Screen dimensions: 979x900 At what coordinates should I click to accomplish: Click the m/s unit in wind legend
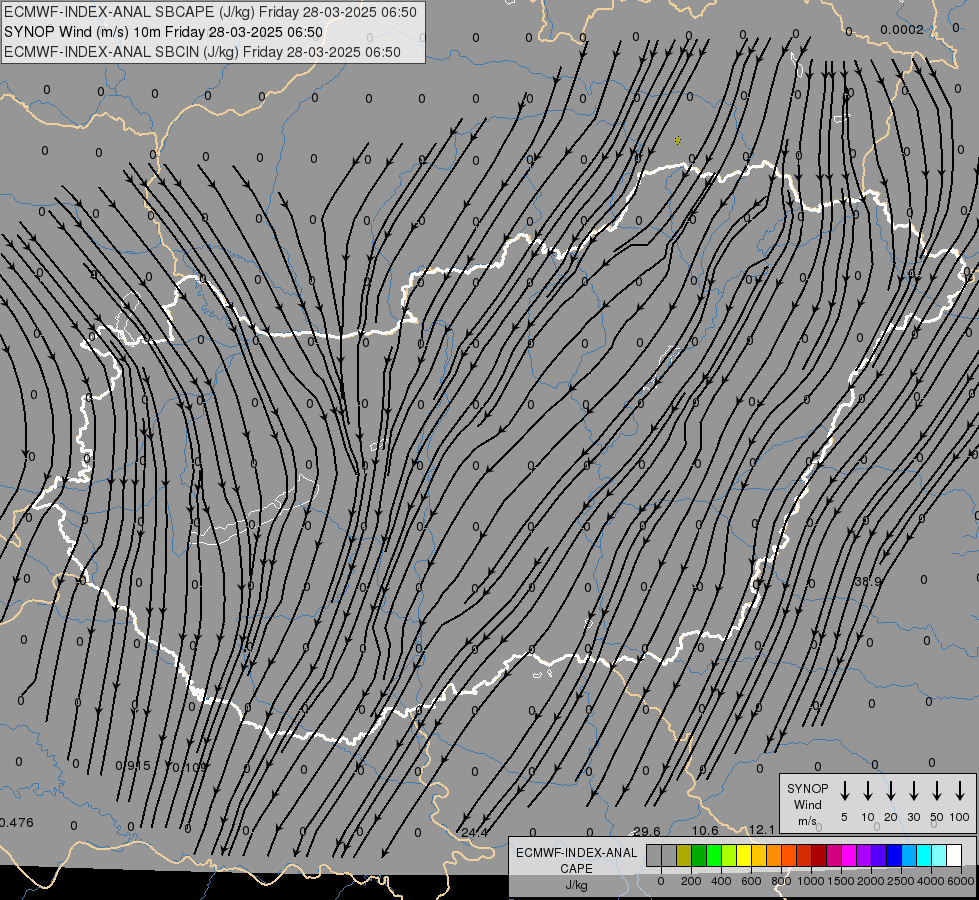coord(807,821)
